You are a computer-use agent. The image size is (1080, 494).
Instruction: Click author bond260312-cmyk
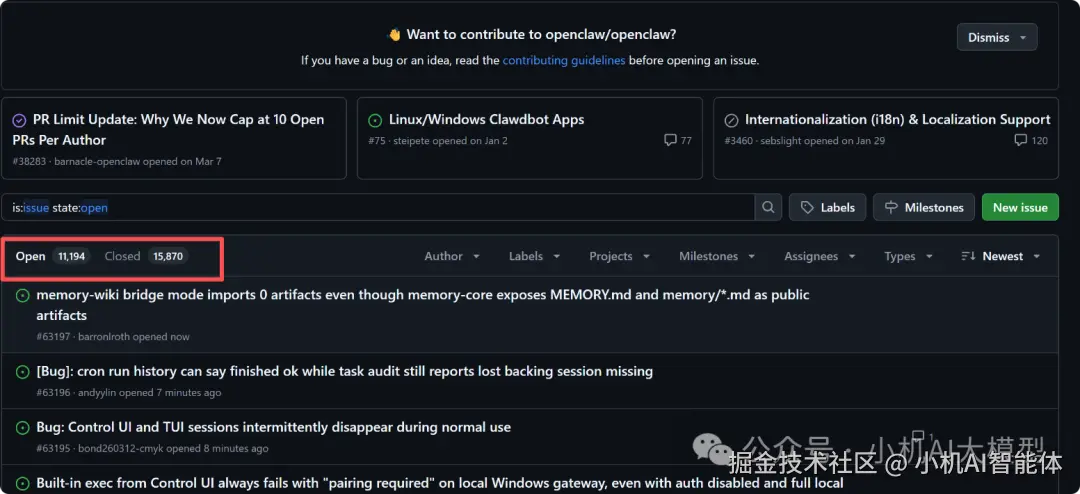(x=121, y=449)
